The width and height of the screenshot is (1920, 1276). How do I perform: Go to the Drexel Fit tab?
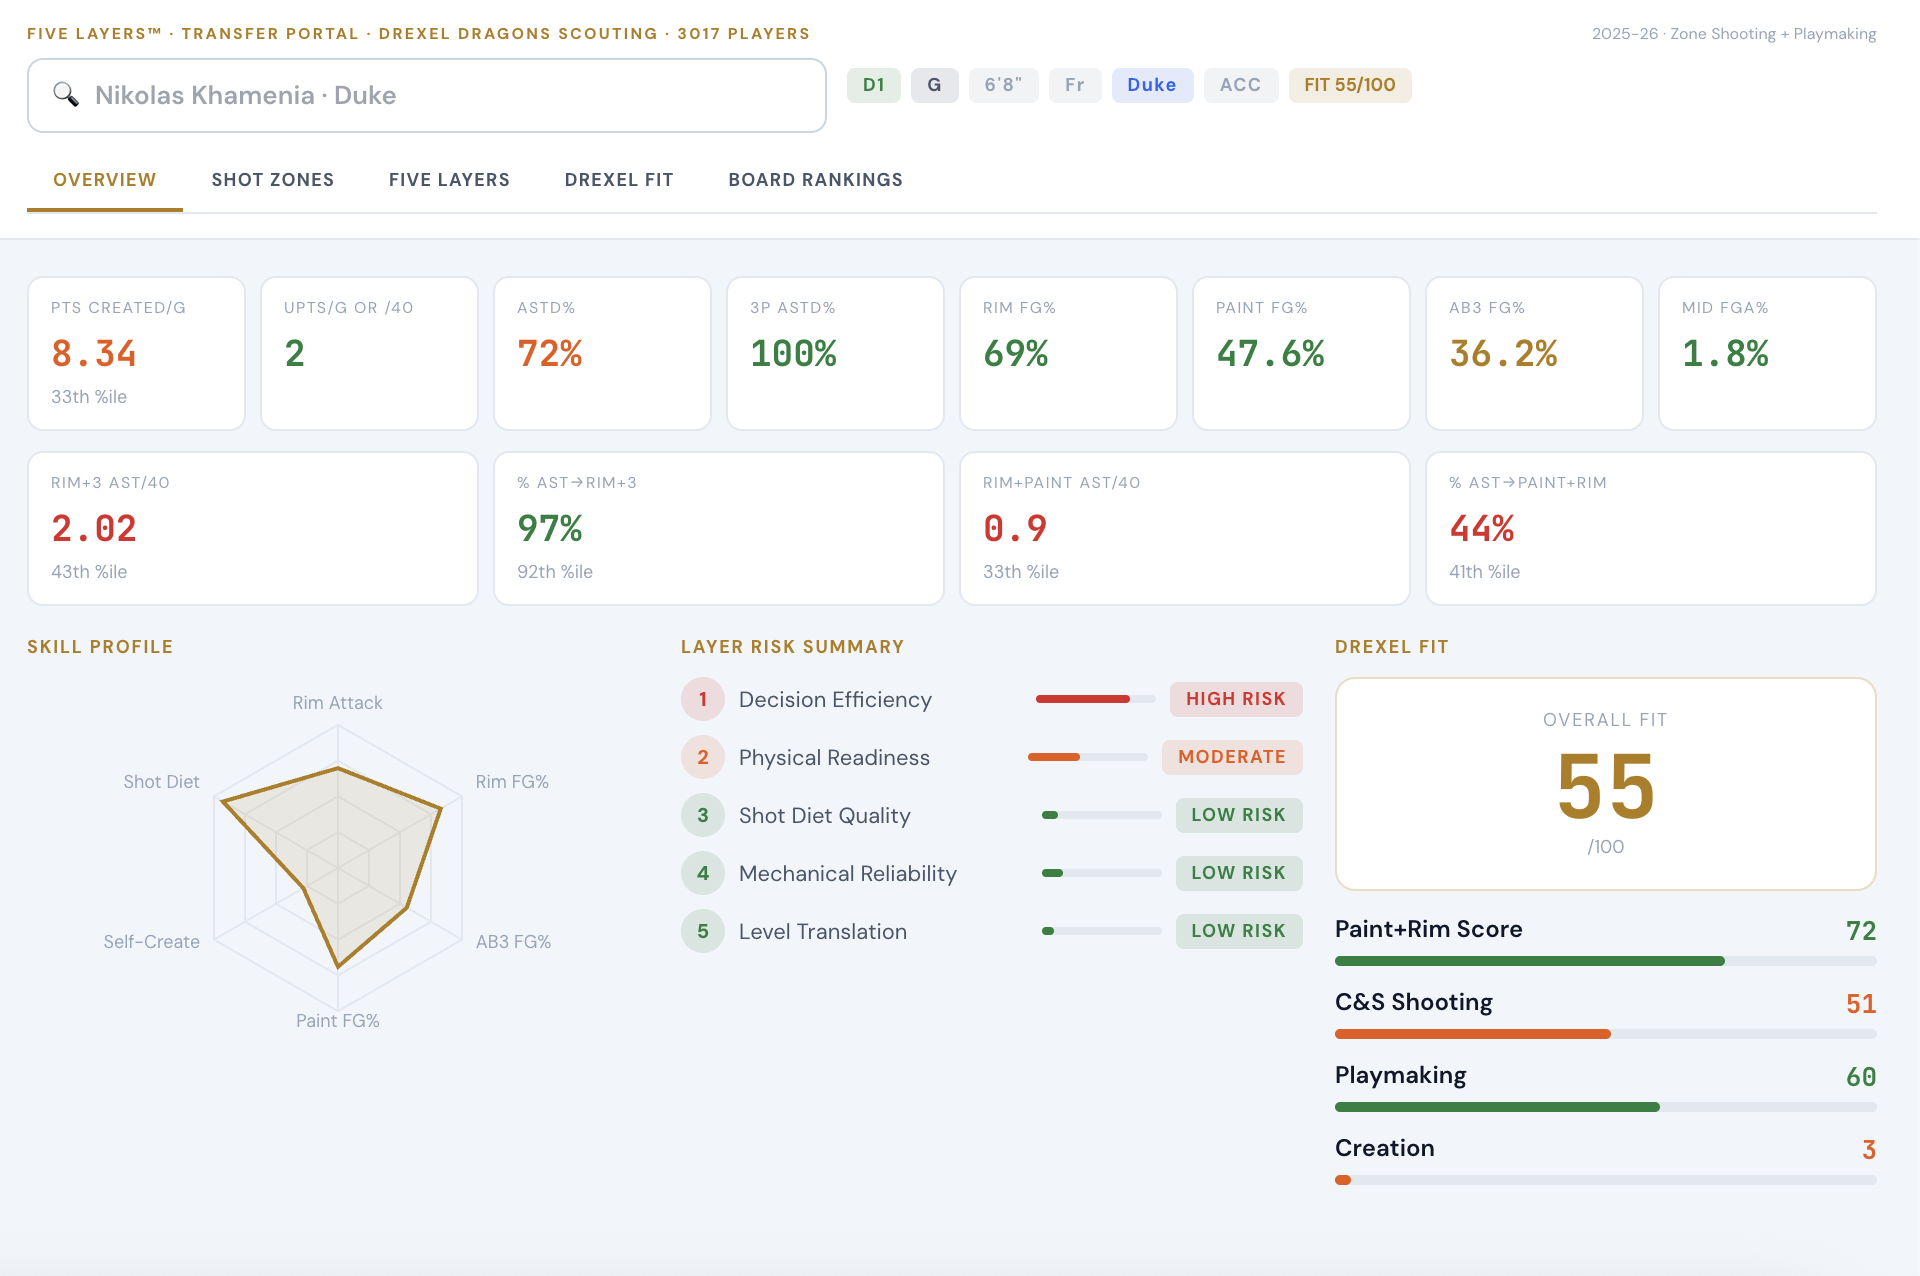[x=619, y=180]
